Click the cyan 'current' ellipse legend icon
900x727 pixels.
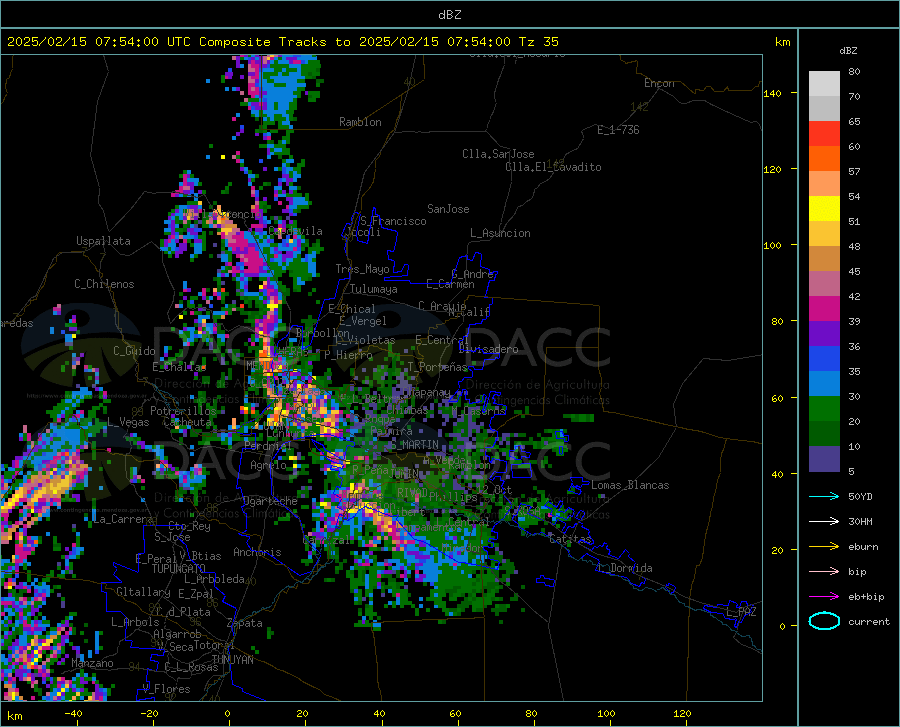tap(824, 621)
